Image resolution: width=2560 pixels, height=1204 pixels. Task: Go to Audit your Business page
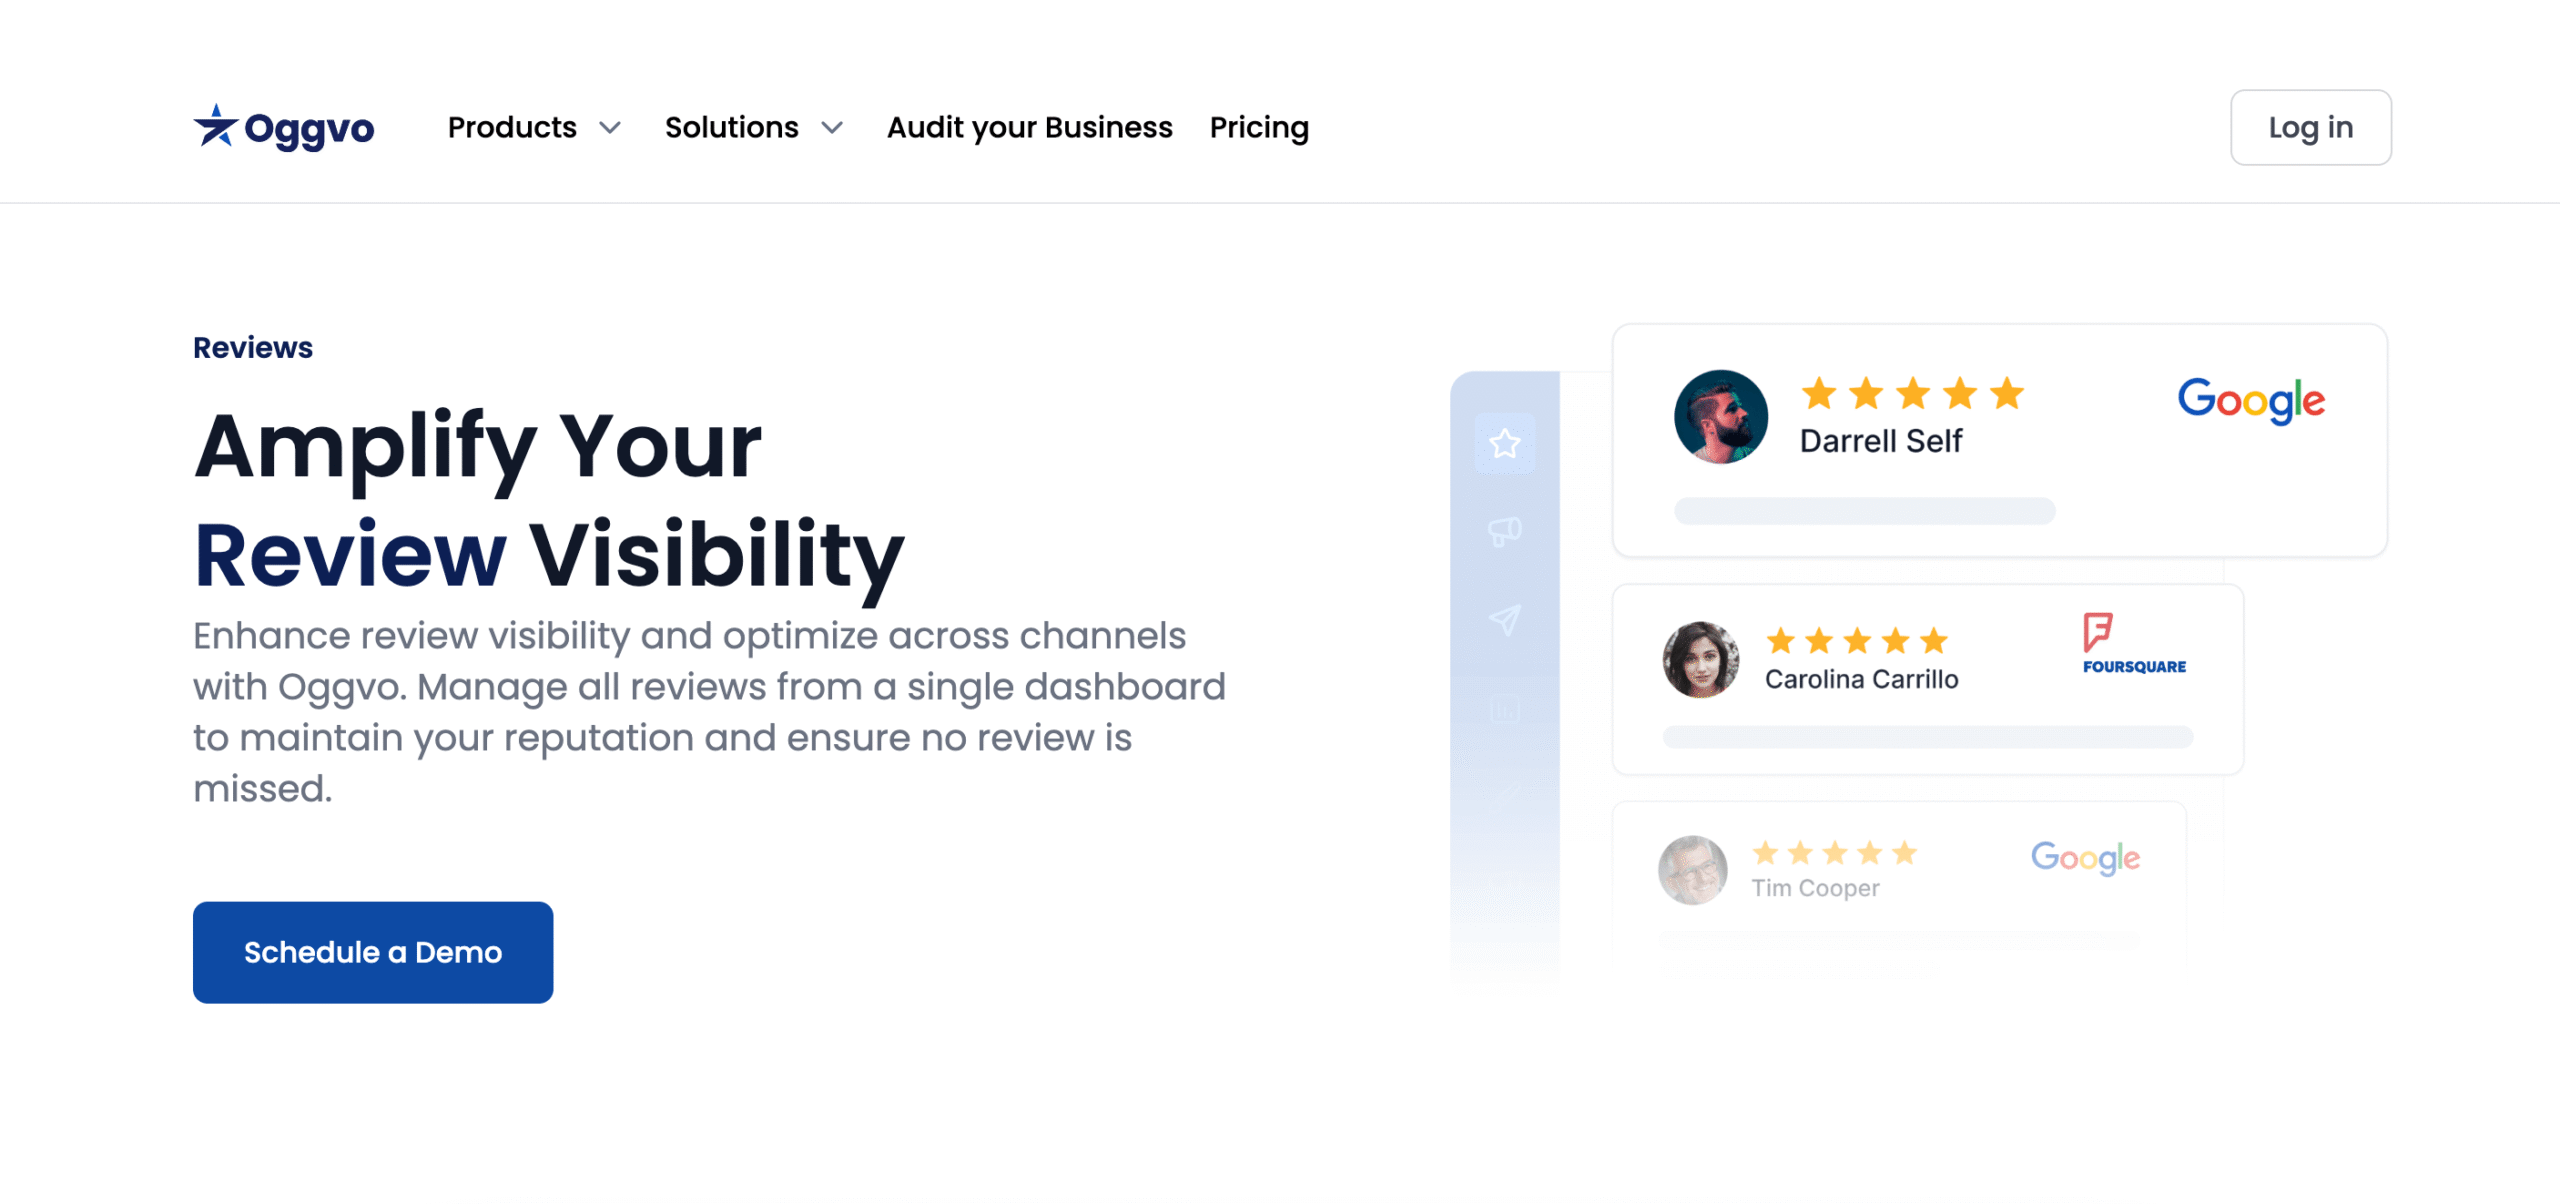coord(1029,128)
